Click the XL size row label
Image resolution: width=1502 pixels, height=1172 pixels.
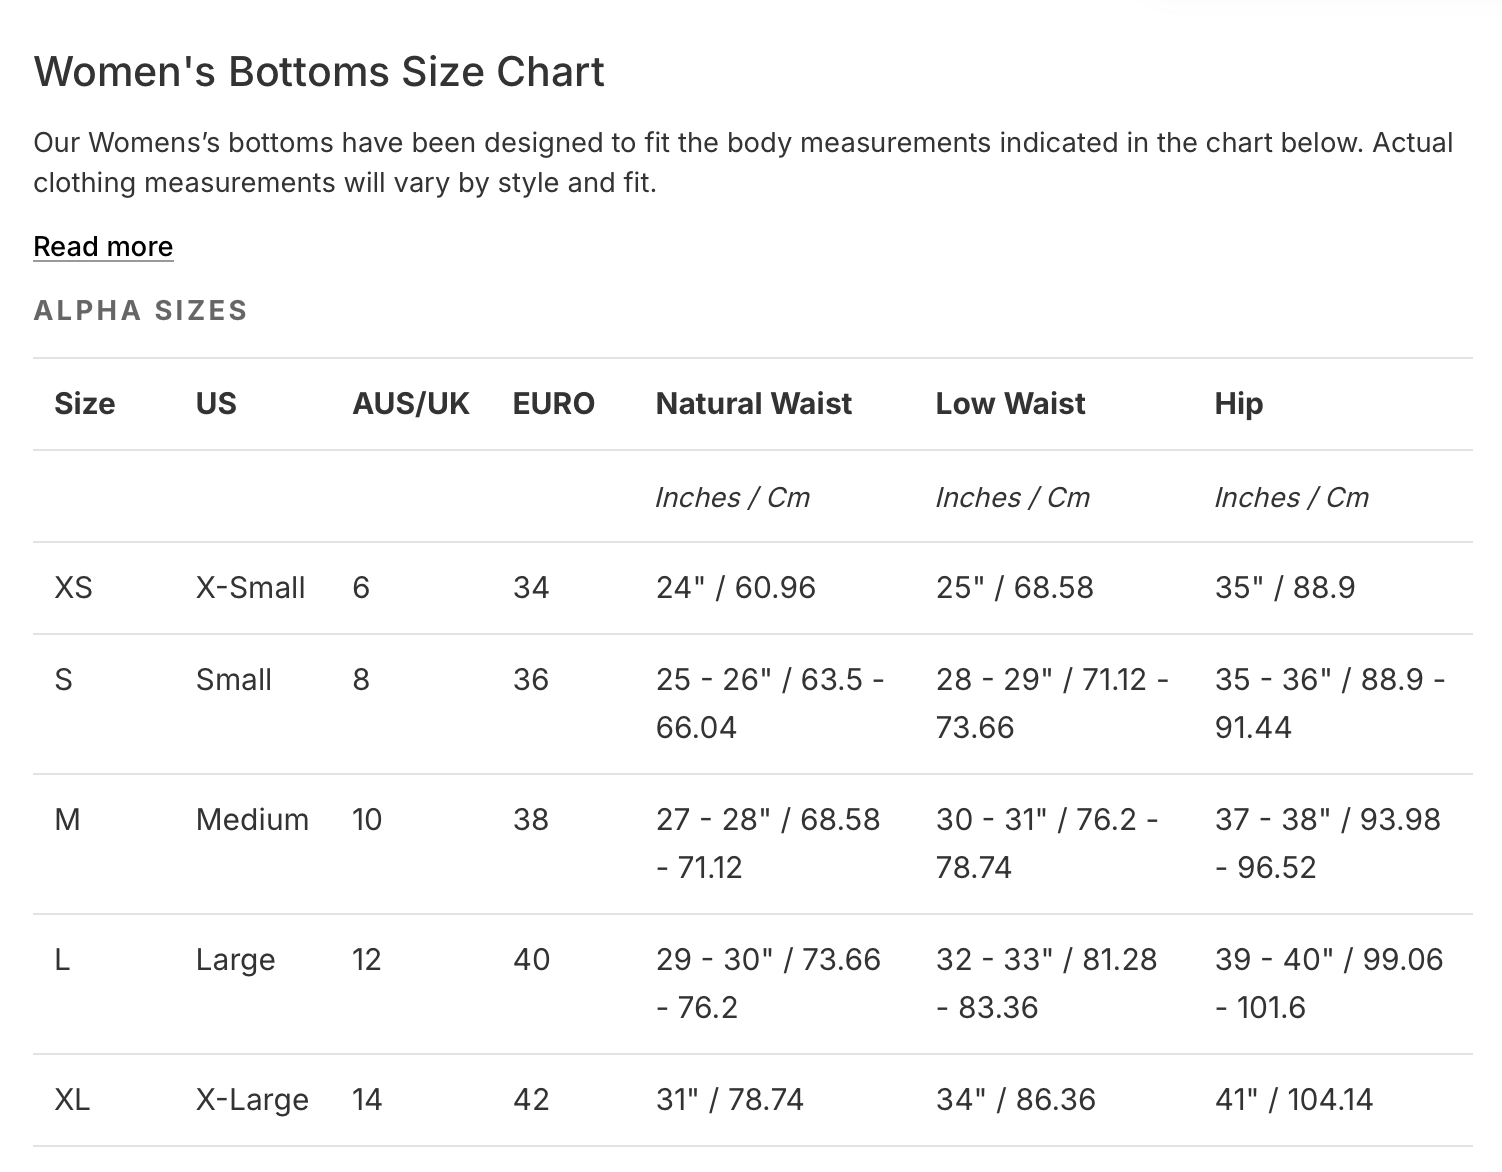pos(72,1100)
